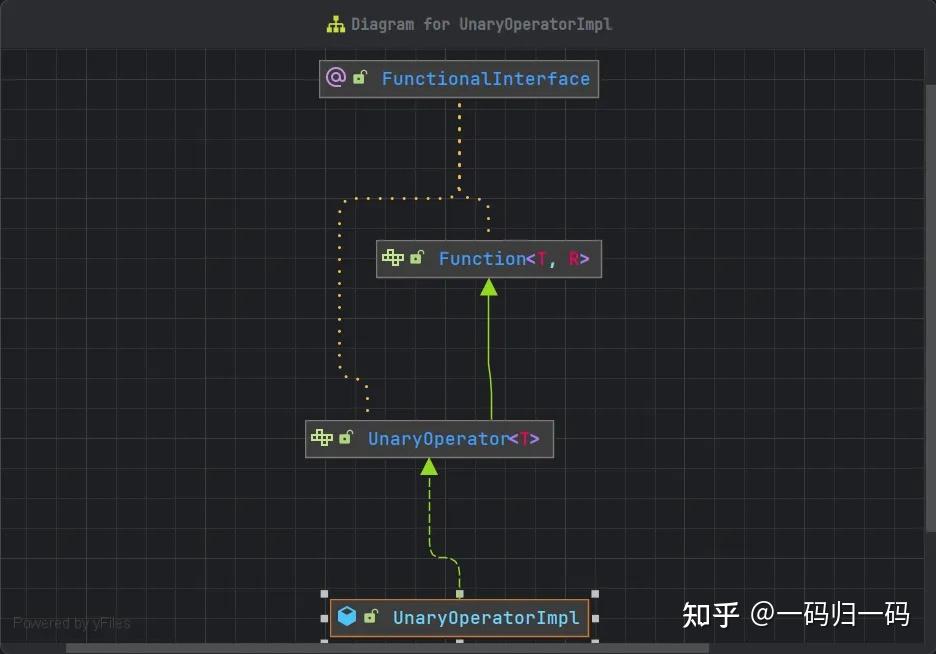Click the Powered by yFiles link
Screen dimensions: 936x654
coord(70,623)
